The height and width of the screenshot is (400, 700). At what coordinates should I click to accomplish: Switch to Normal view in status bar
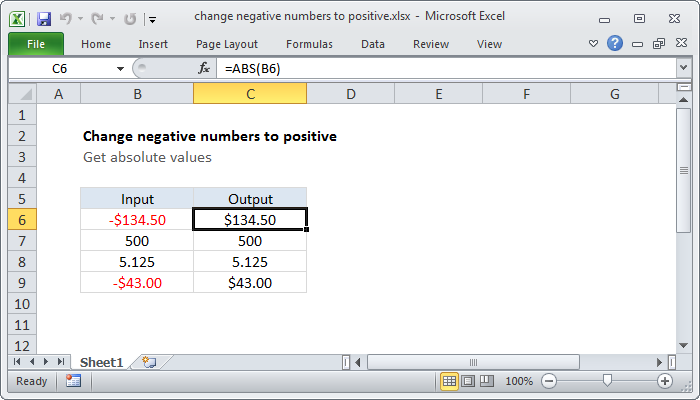click(x=449, y=381)
